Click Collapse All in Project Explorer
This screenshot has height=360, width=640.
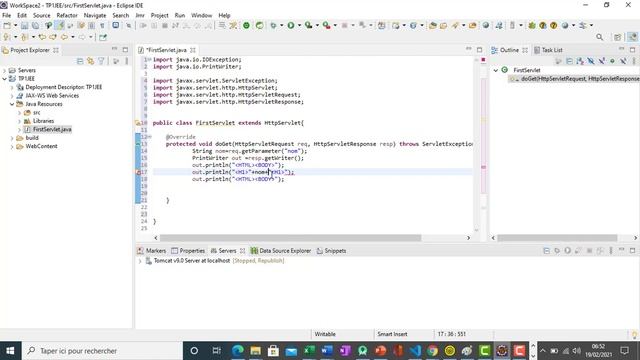(80, 61)
